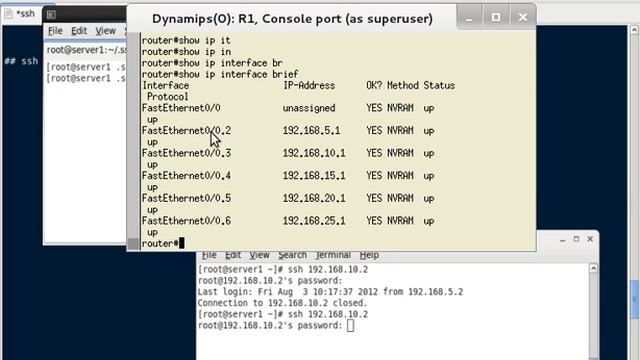Click scroll-up arrow of editor window scrollbar
Image resolution: width=640 pixels, height=360 pixels.
634,30
